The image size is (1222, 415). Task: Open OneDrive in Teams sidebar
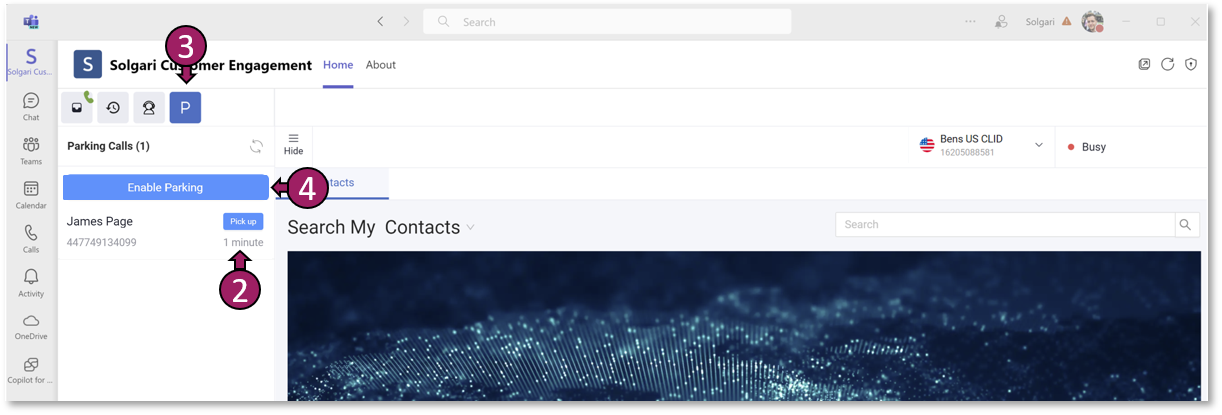(x=31, y=326)
